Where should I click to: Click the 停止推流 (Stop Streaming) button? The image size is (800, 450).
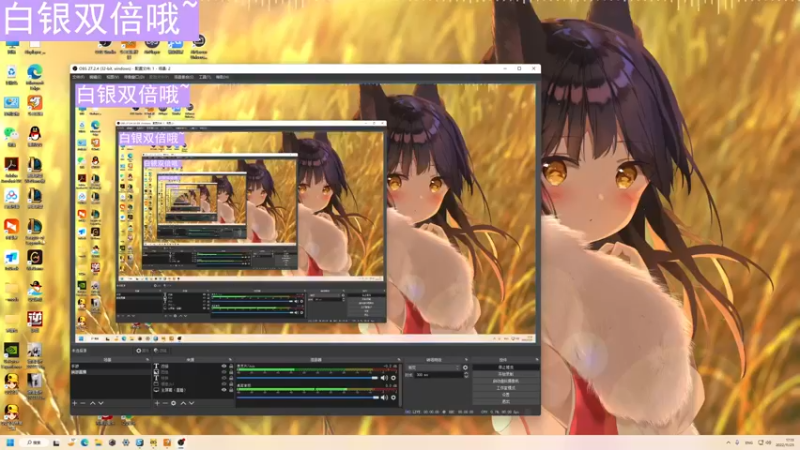click(x=506, y=367)
